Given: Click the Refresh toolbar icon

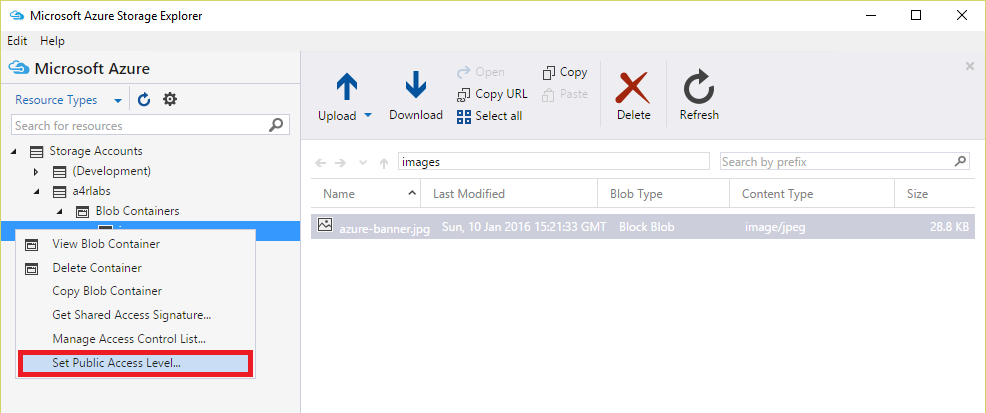Looking at the screenshot, I should [698, 87].
